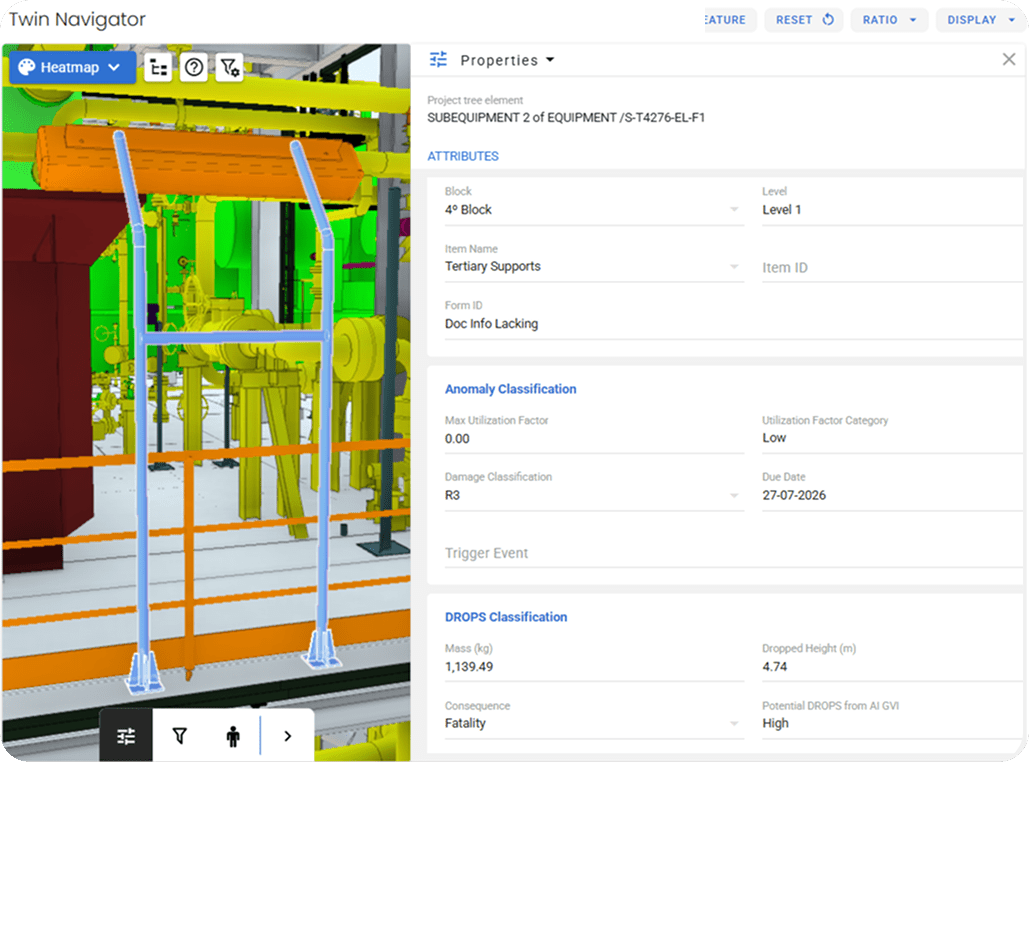Click the Item ID input field

(890, 268)
